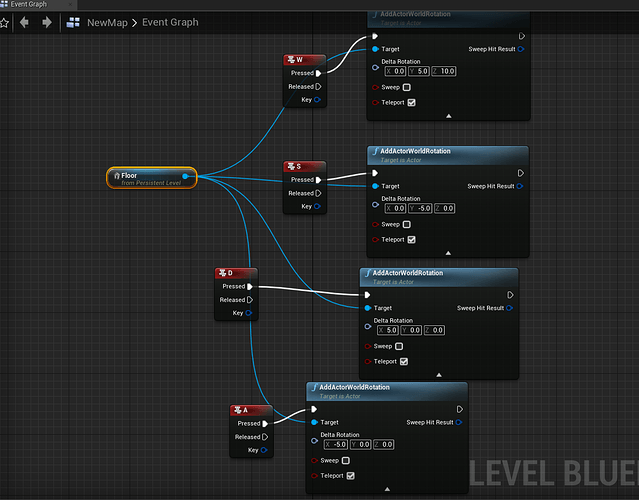Click Event Graph breadcrumb link

tap(170, 22)
